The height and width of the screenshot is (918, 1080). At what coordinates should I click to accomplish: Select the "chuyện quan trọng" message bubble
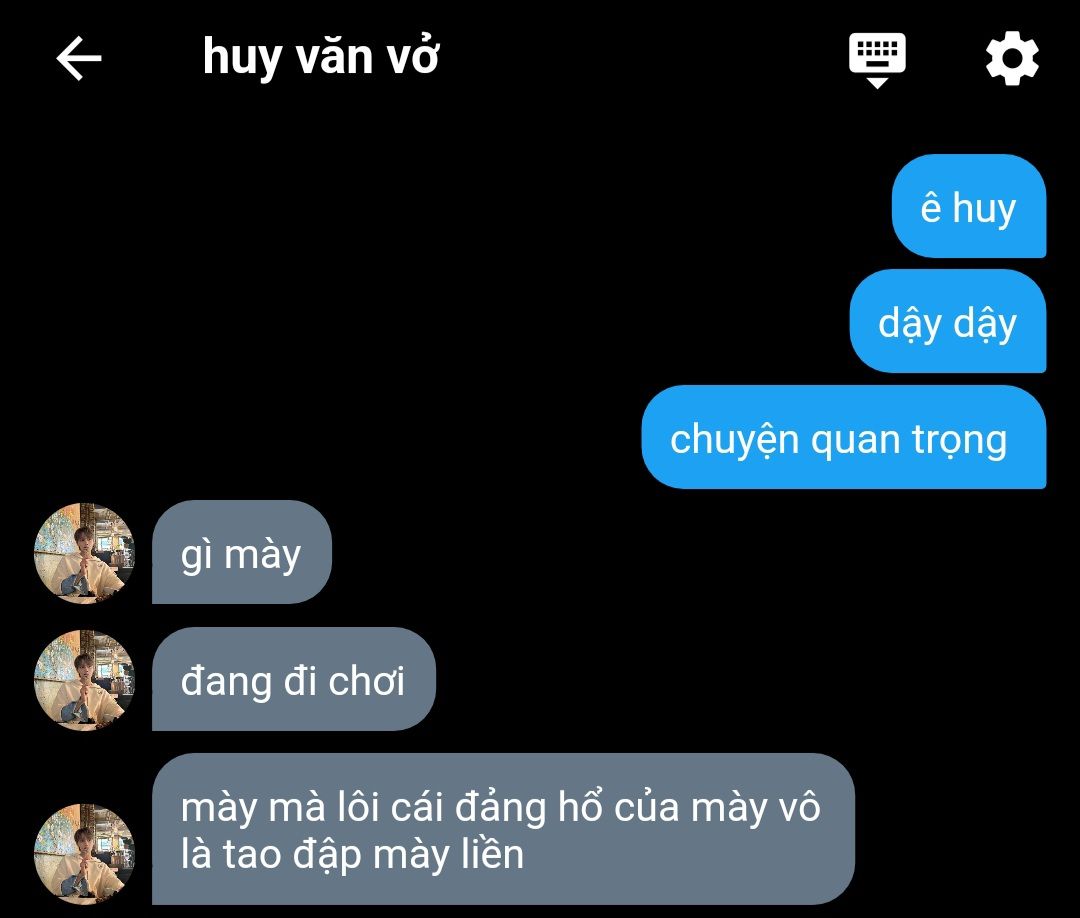844,437
